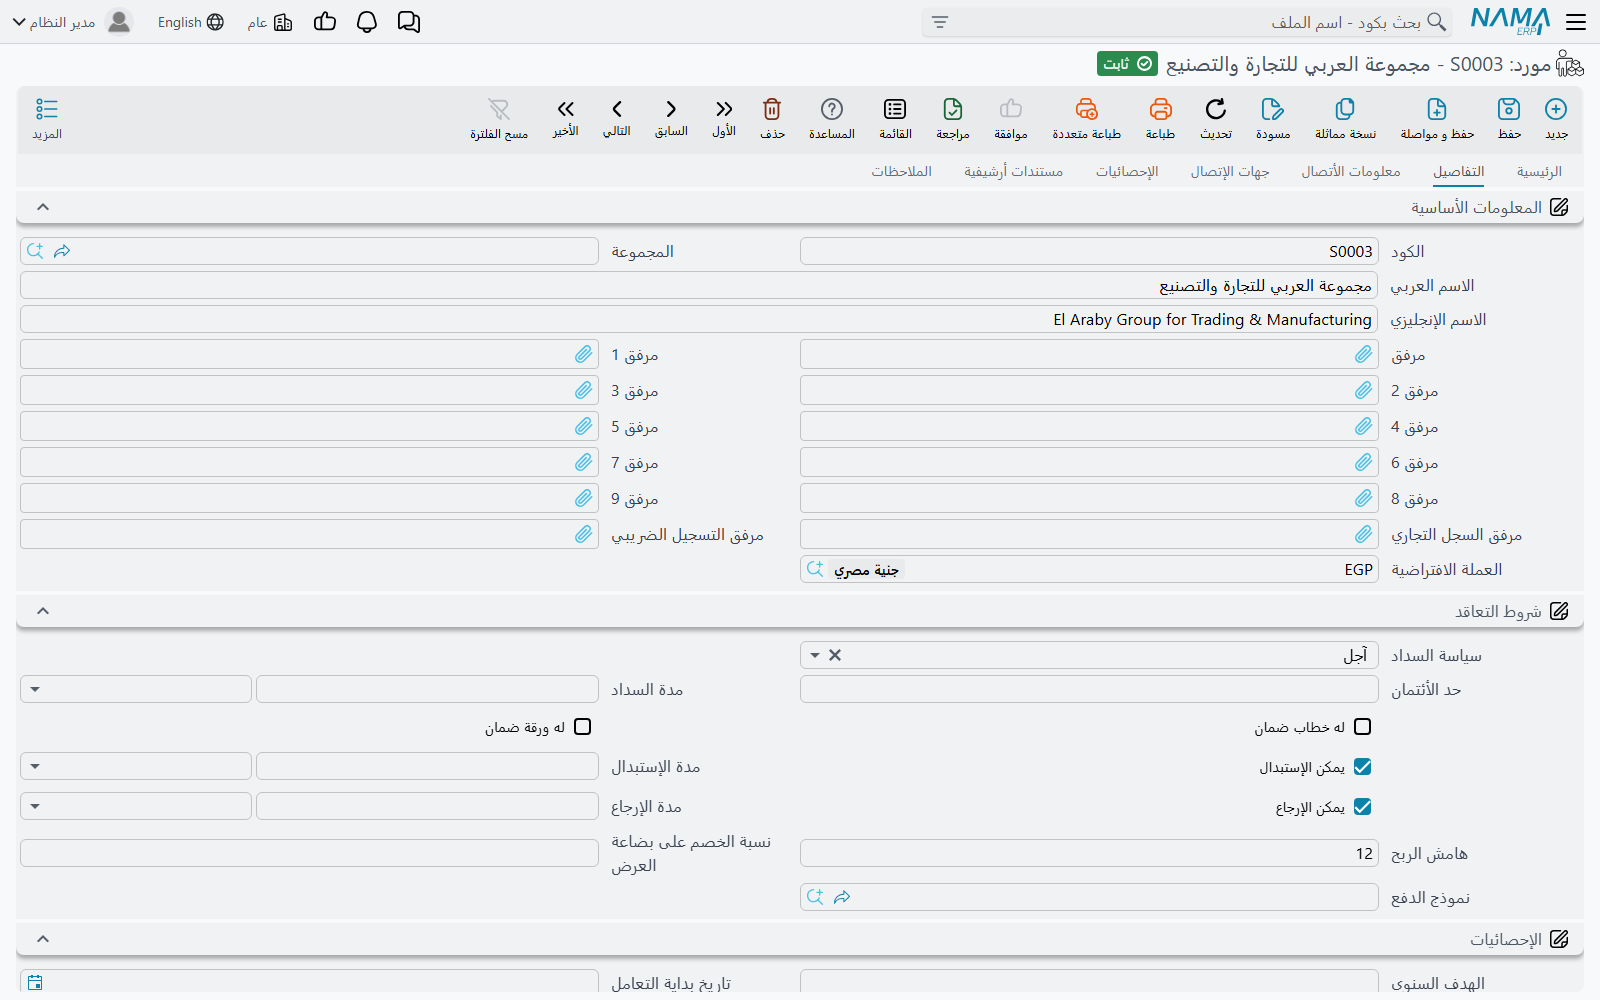Toggle the له خطاب ضمان checkbox
Screen dimensions: 1600x1000
point(1362,727)
